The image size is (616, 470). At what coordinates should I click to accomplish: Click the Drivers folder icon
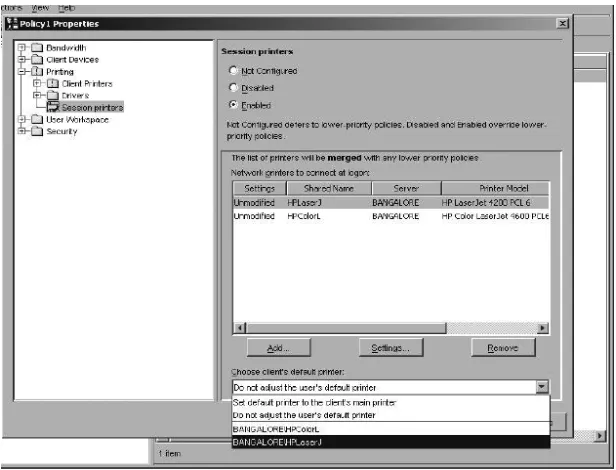[52, 95]
